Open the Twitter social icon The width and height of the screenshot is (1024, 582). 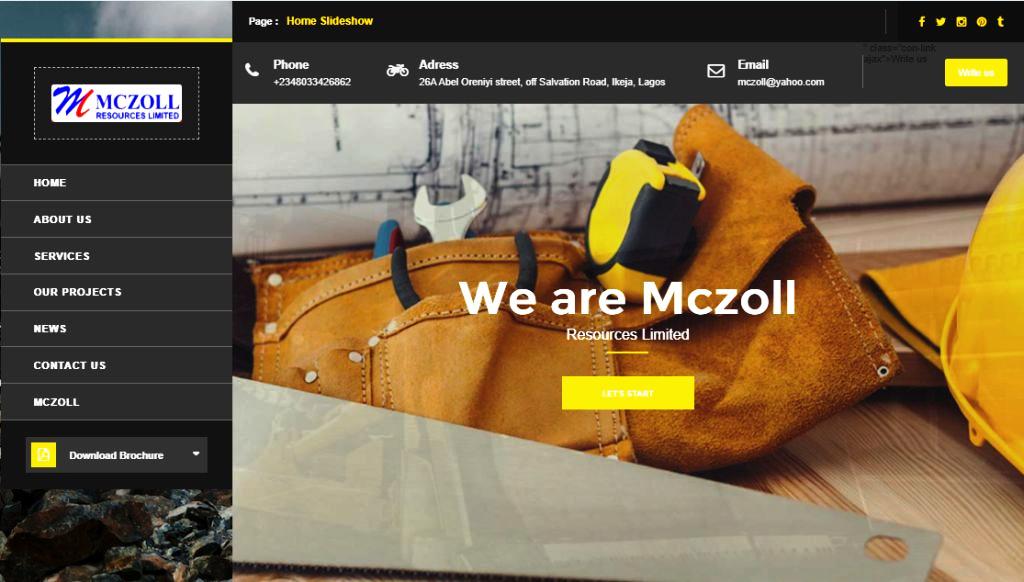click(940, 22)
